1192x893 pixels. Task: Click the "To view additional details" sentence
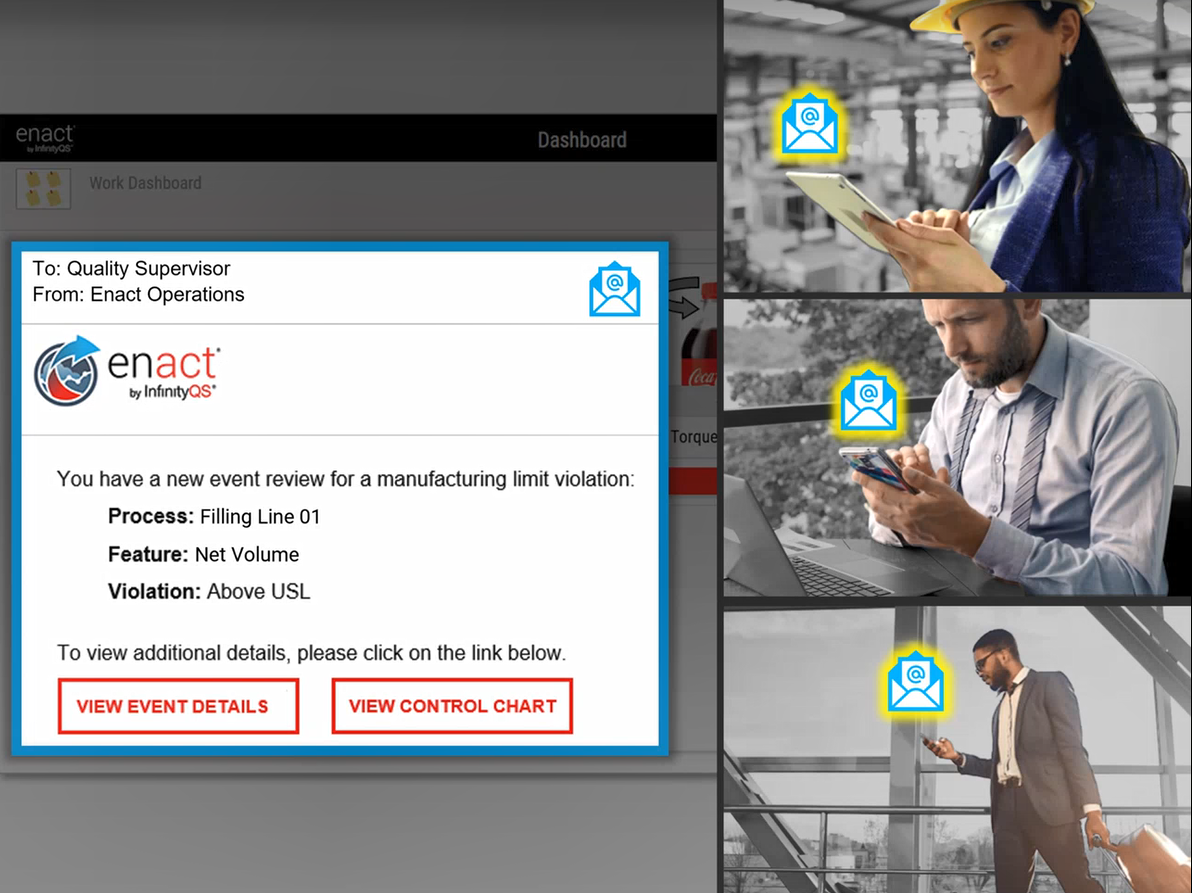click(x=312, y=653)
